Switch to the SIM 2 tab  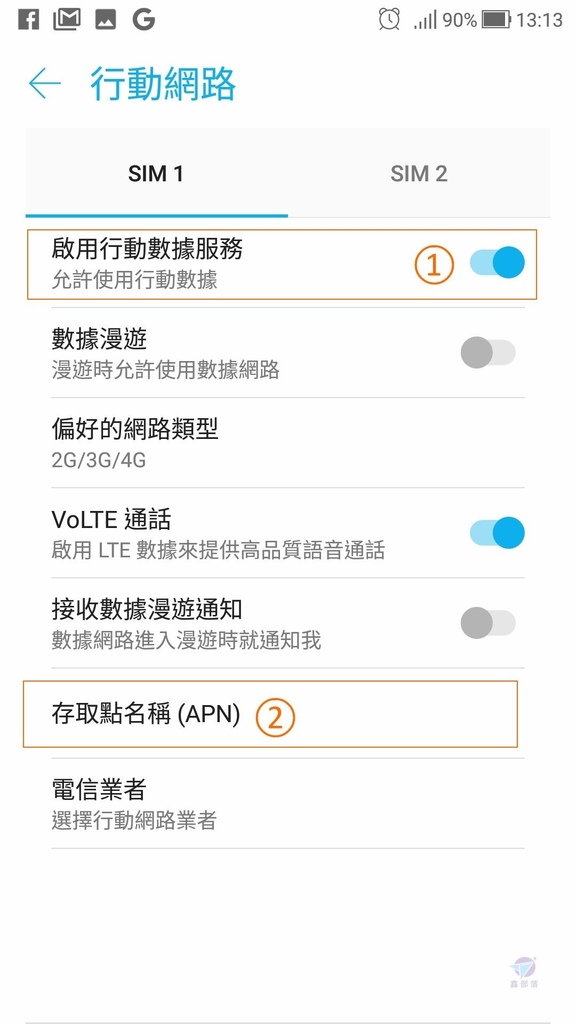[419, 174]
